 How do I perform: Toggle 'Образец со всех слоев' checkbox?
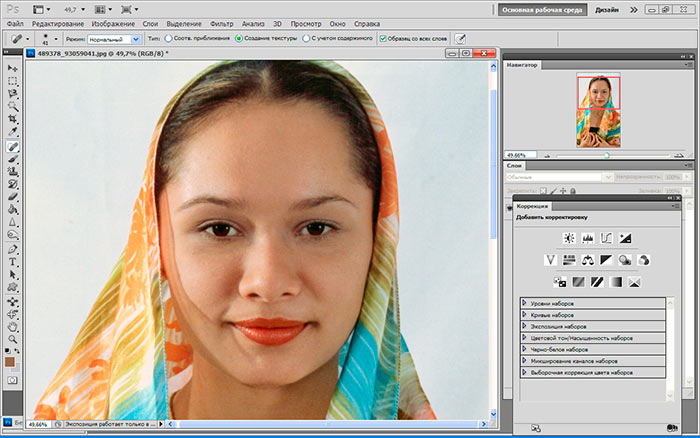pos(383,38)
